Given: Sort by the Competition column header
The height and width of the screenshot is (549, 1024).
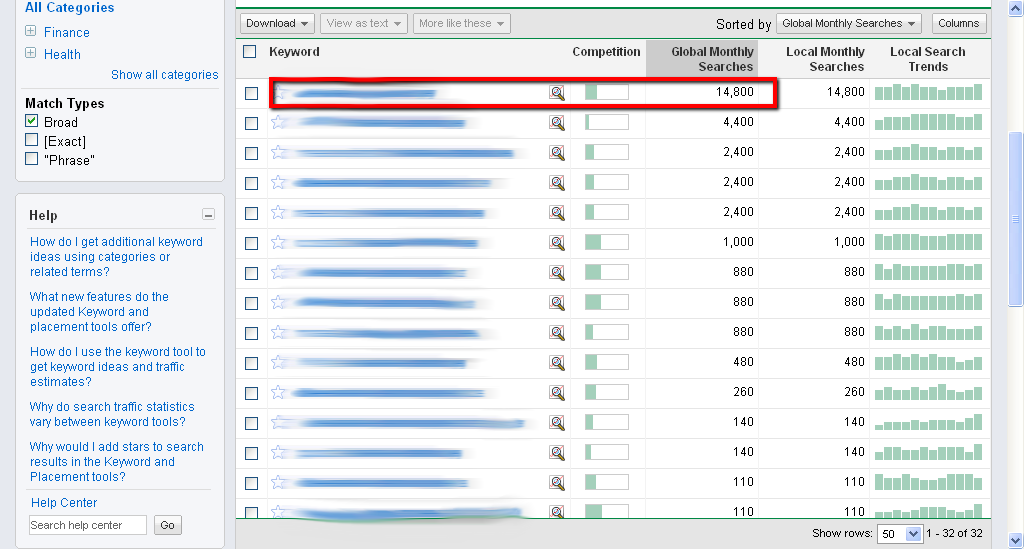Looking at the screenshot, I should click(606, 52).
